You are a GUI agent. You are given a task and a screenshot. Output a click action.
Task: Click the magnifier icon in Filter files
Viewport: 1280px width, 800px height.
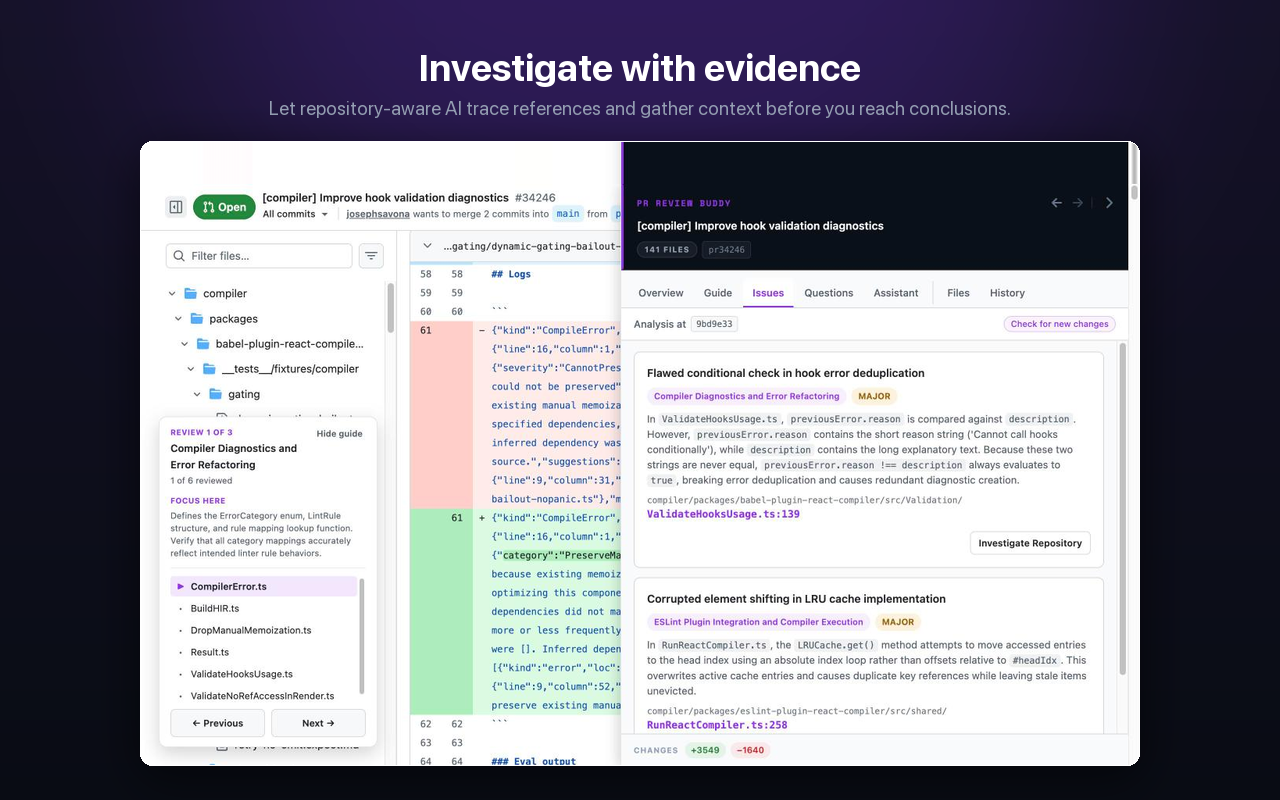tap(179, 256)
